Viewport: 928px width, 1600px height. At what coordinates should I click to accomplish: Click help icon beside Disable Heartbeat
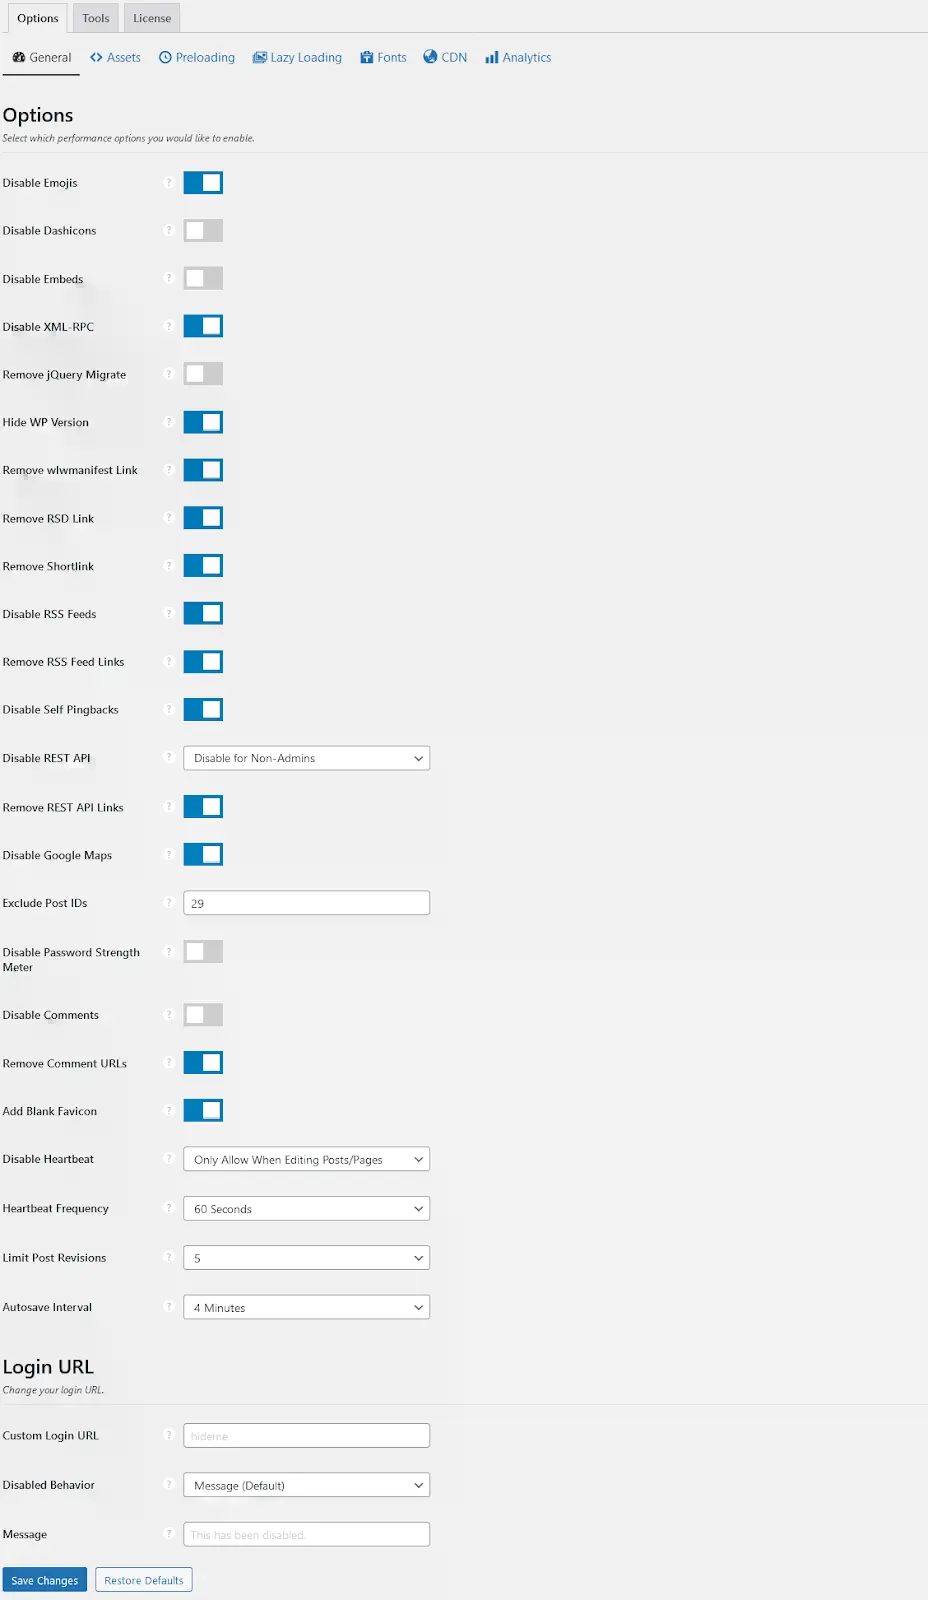[x=168, y=1158]
